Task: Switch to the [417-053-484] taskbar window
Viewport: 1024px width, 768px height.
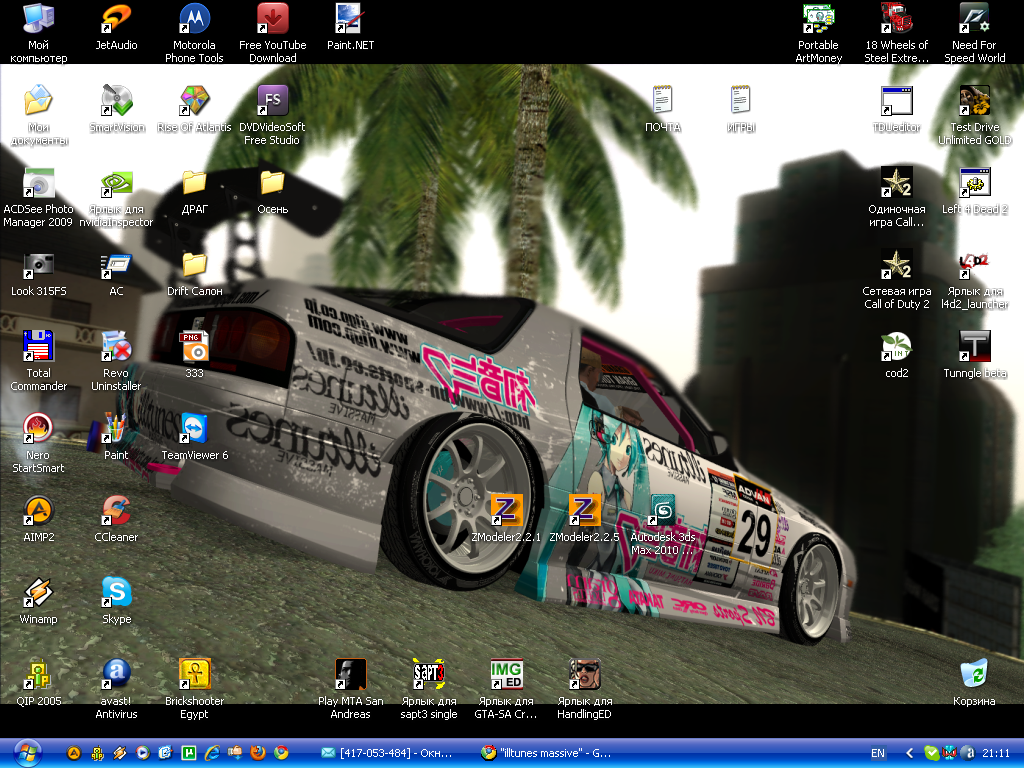Action: tap(386, 753)
